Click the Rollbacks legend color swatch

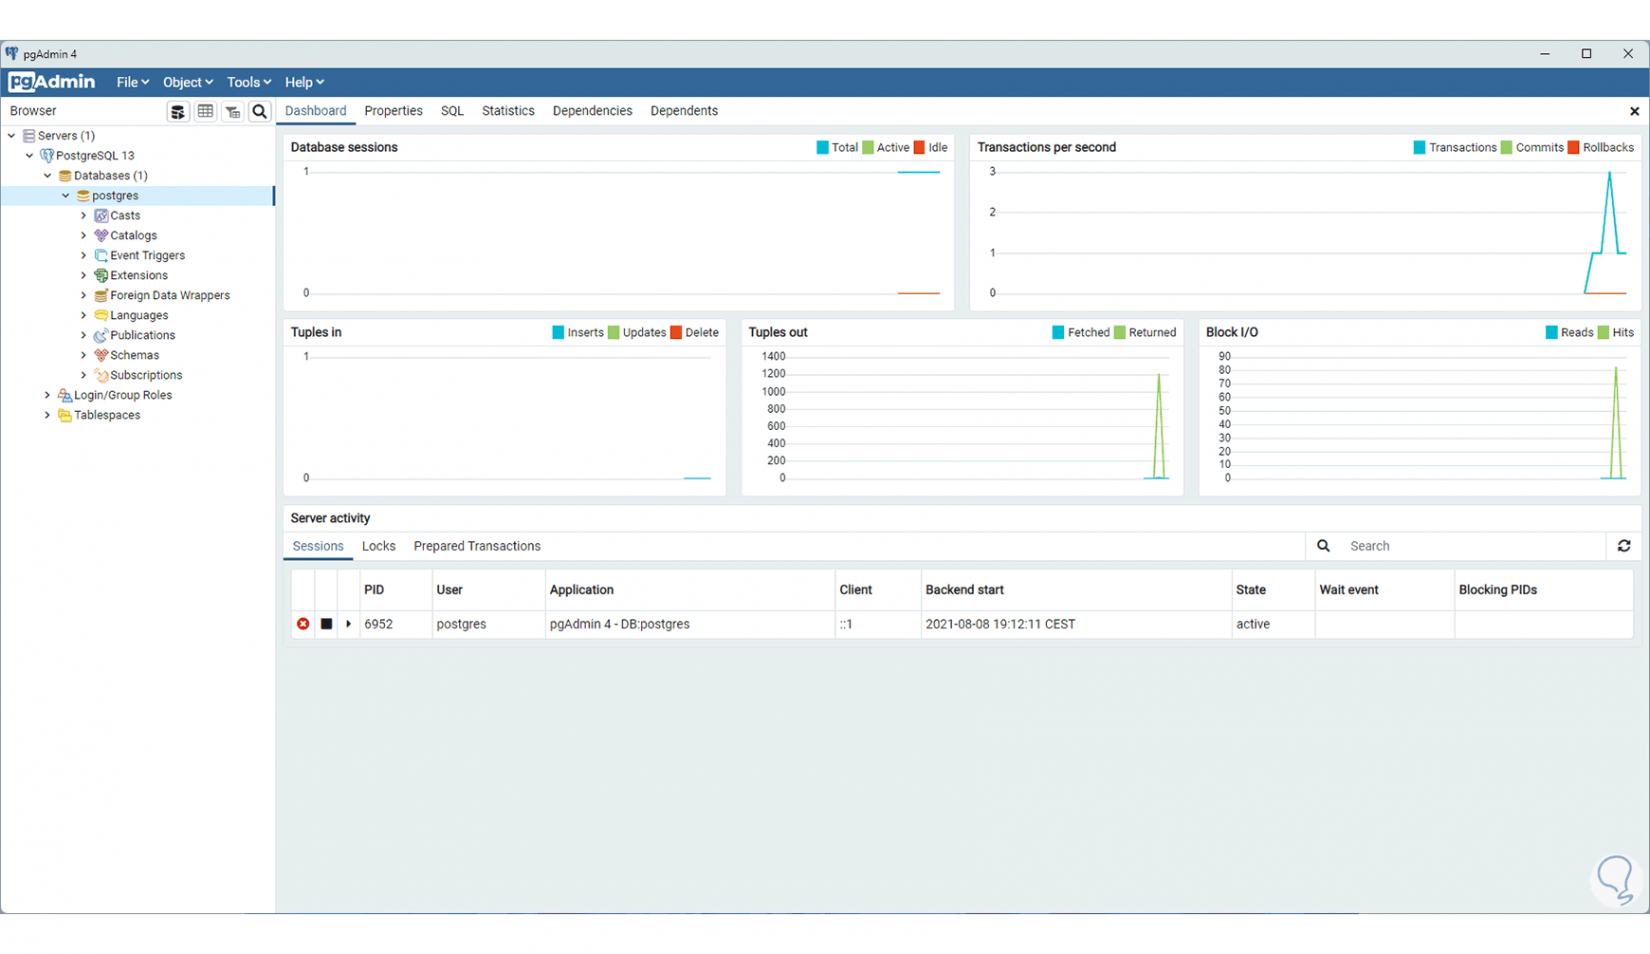click(1573, 147)
